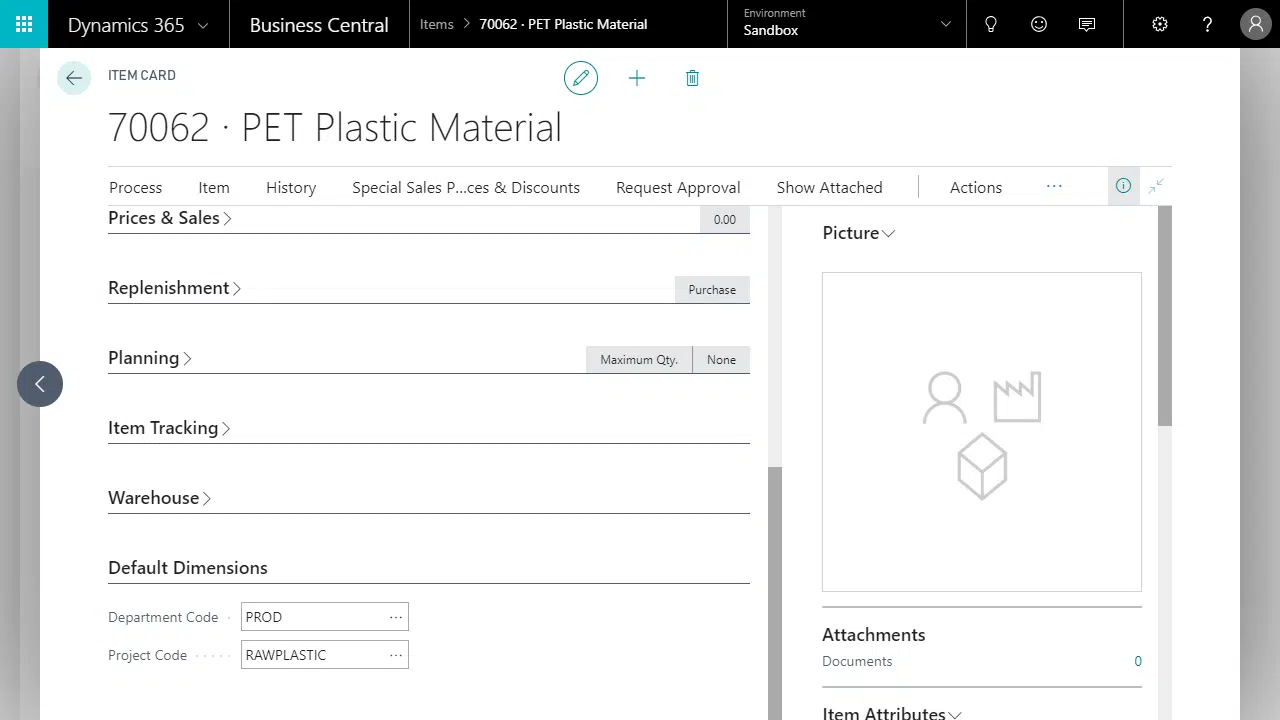Go back using the back arrow
Screen dimensions: 1280x720
point(74,77)
